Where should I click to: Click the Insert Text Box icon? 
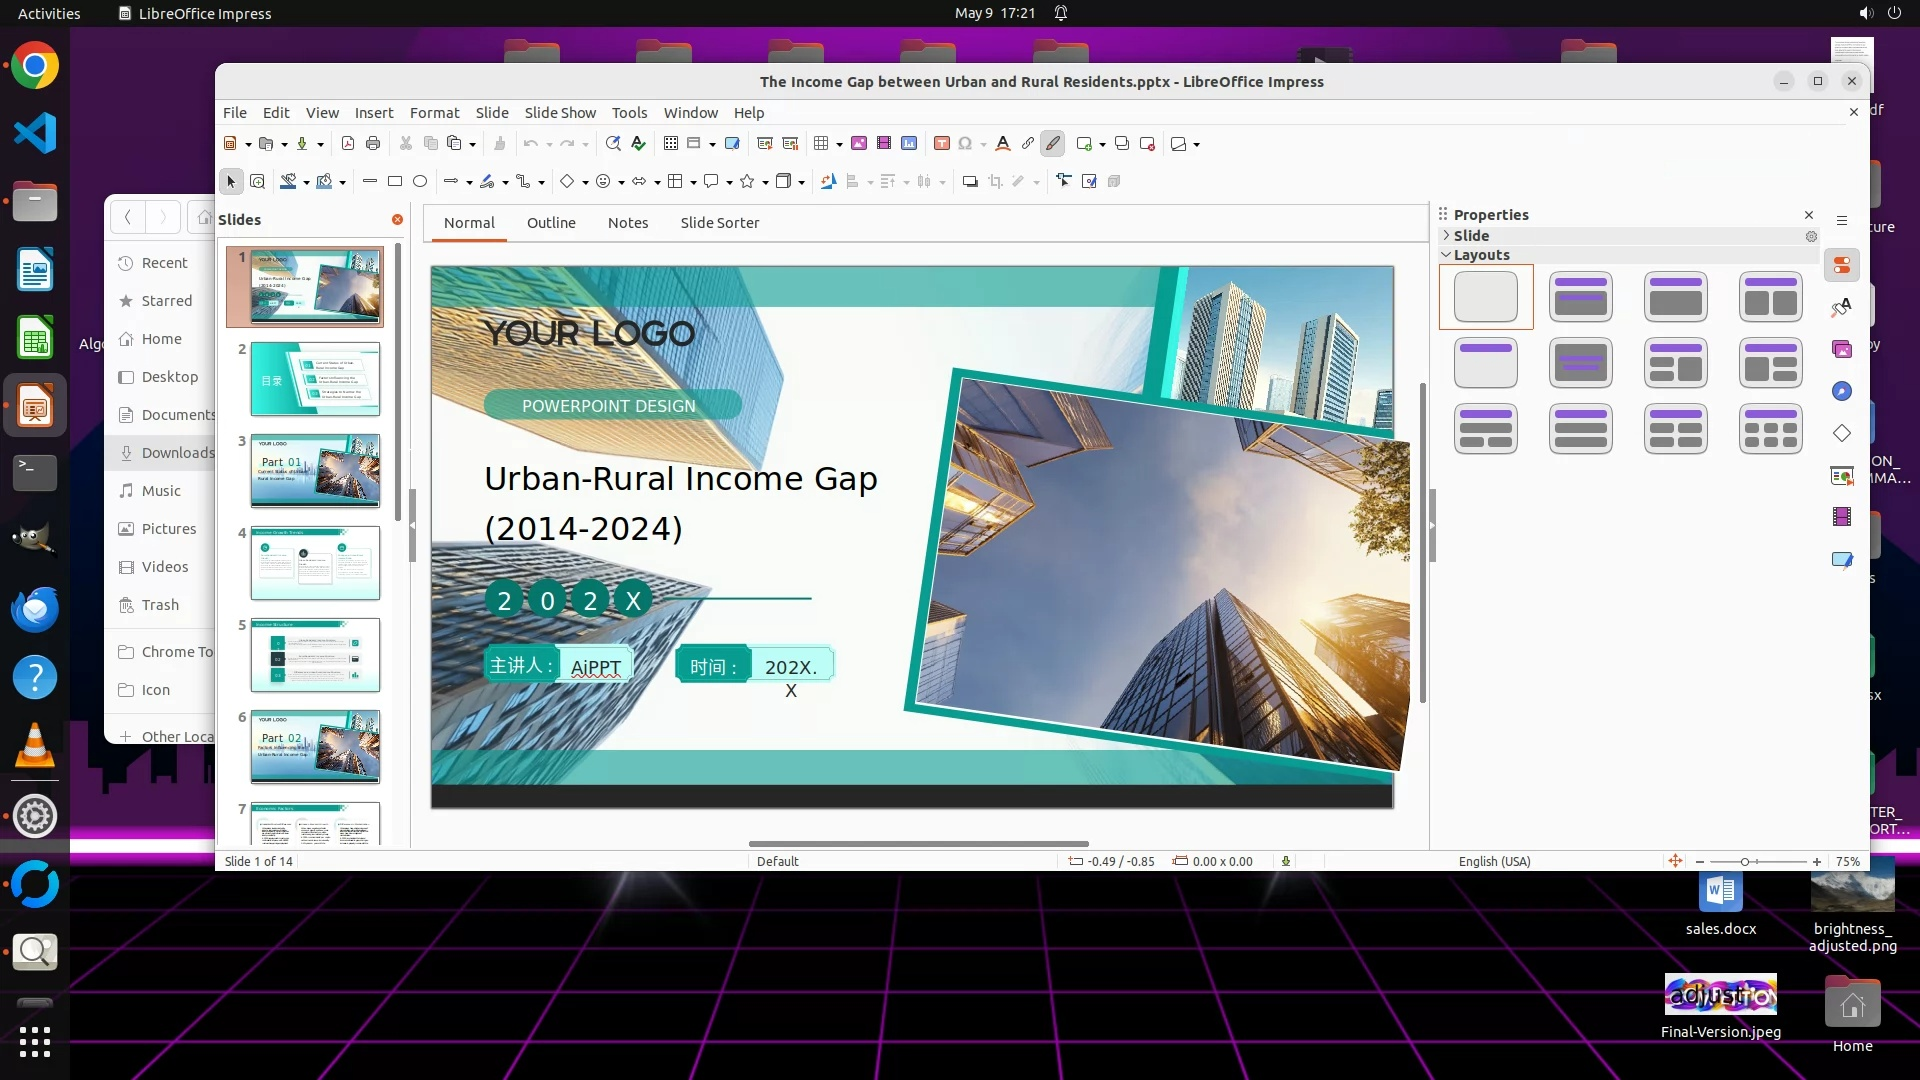point(941,143)
